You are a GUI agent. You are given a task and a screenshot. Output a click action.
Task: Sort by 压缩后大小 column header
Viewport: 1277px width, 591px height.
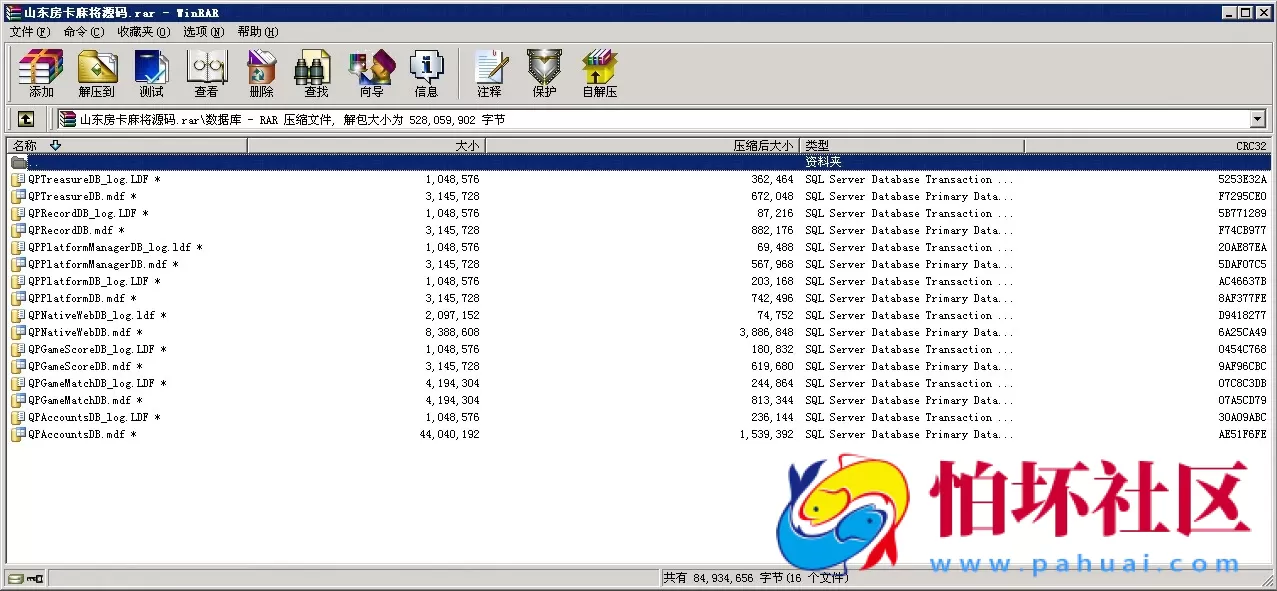coord(762,146)
